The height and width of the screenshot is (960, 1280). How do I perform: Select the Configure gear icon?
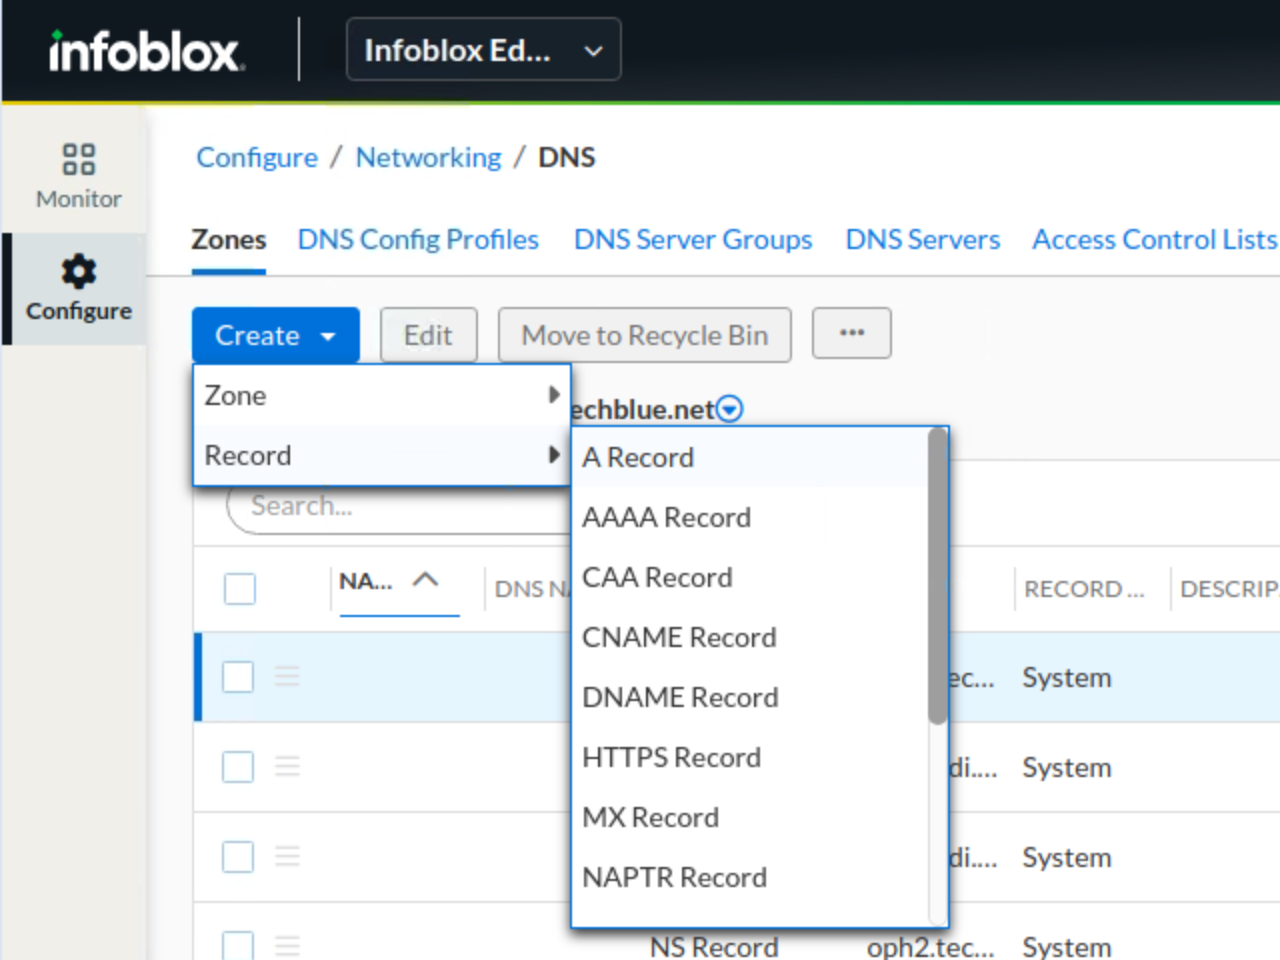pyautogui.click(x=78, y=271)
